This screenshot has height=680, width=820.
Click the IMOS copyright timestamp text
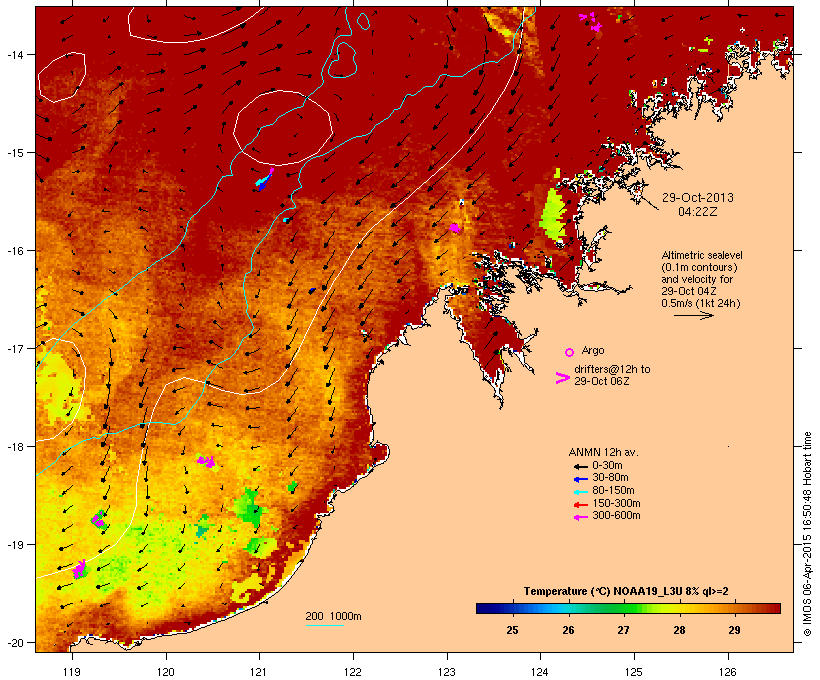(807, 534)
